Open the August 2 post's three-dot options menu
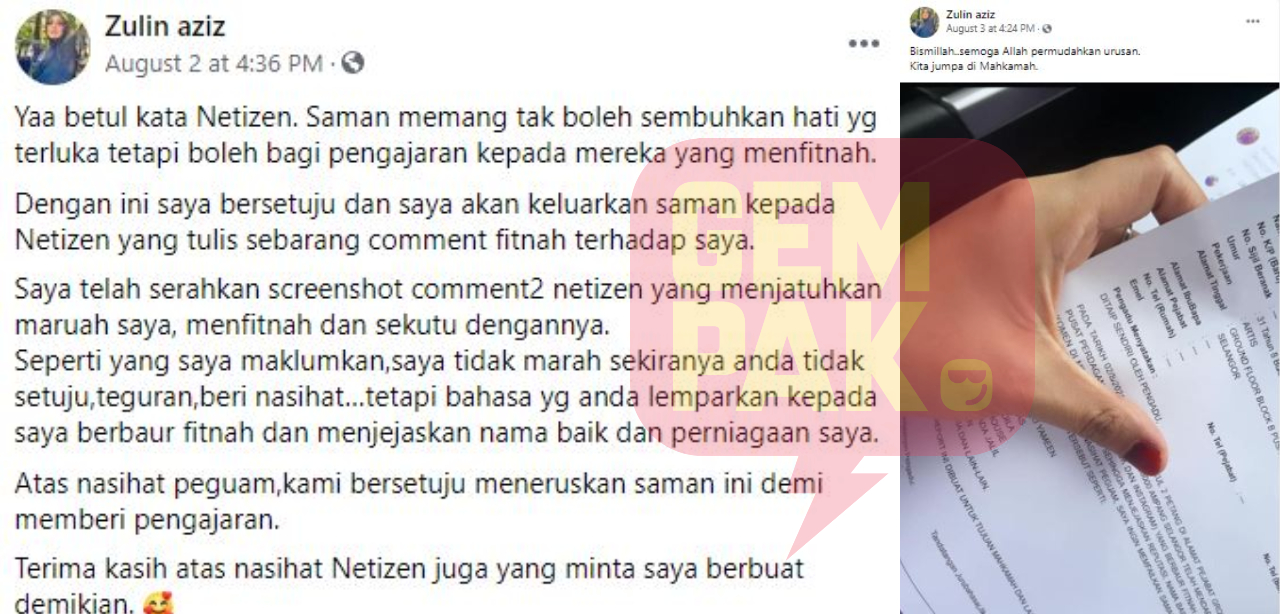1280x614 pixels. [x=863, y=44]
